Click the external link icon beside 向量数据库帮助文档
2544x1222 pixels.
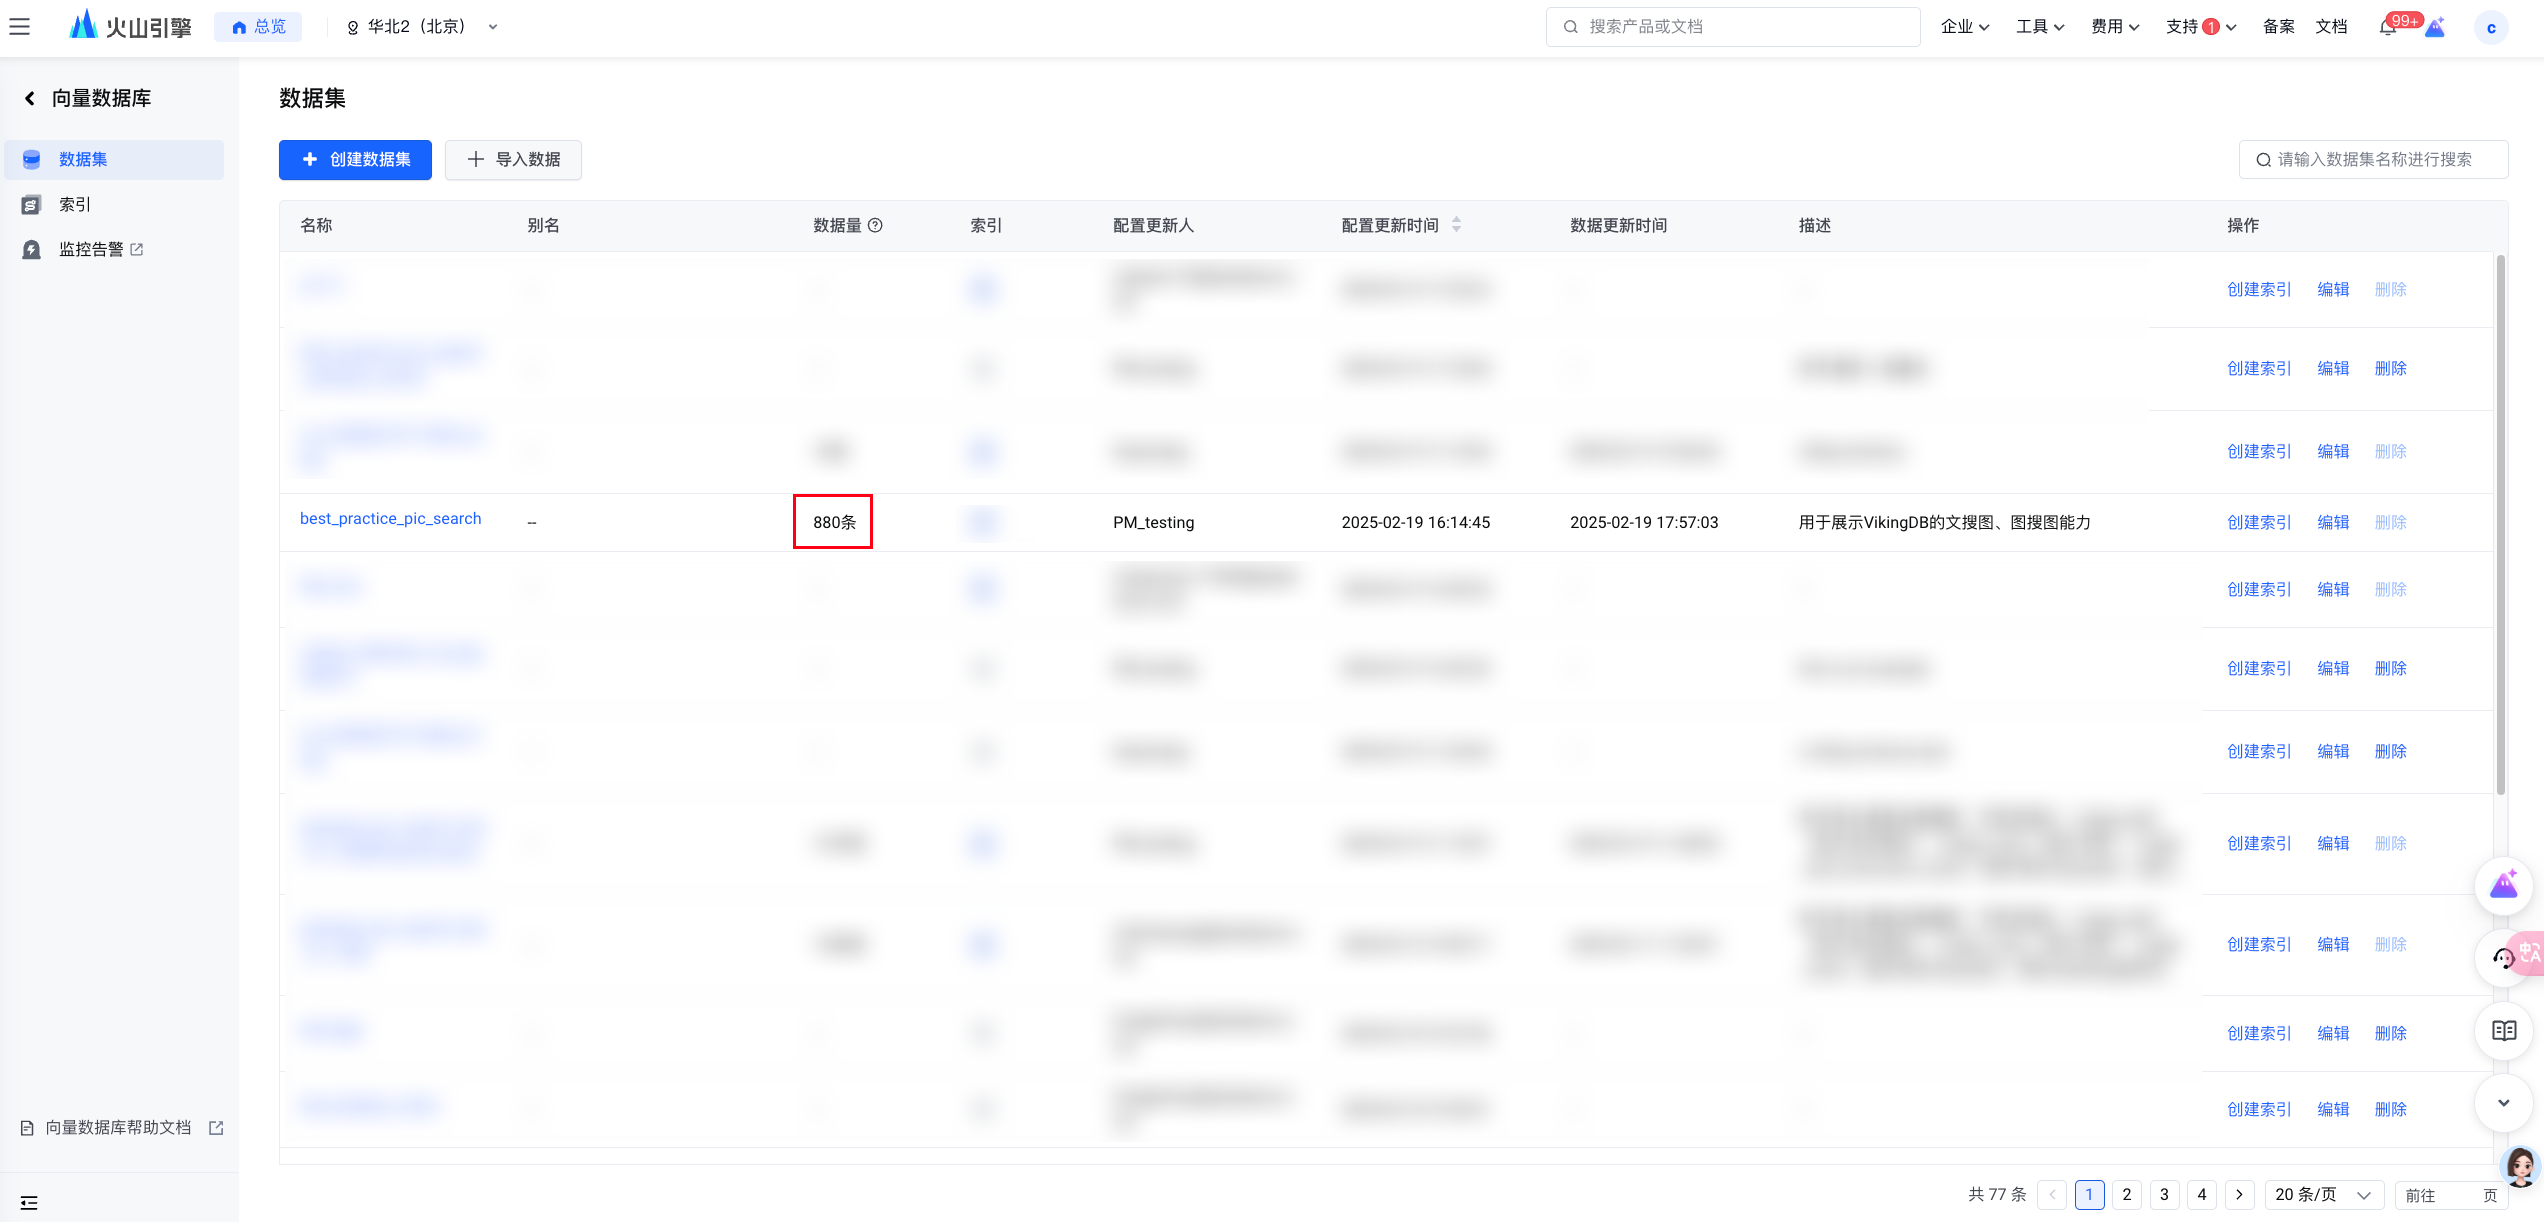point(216,1128)
